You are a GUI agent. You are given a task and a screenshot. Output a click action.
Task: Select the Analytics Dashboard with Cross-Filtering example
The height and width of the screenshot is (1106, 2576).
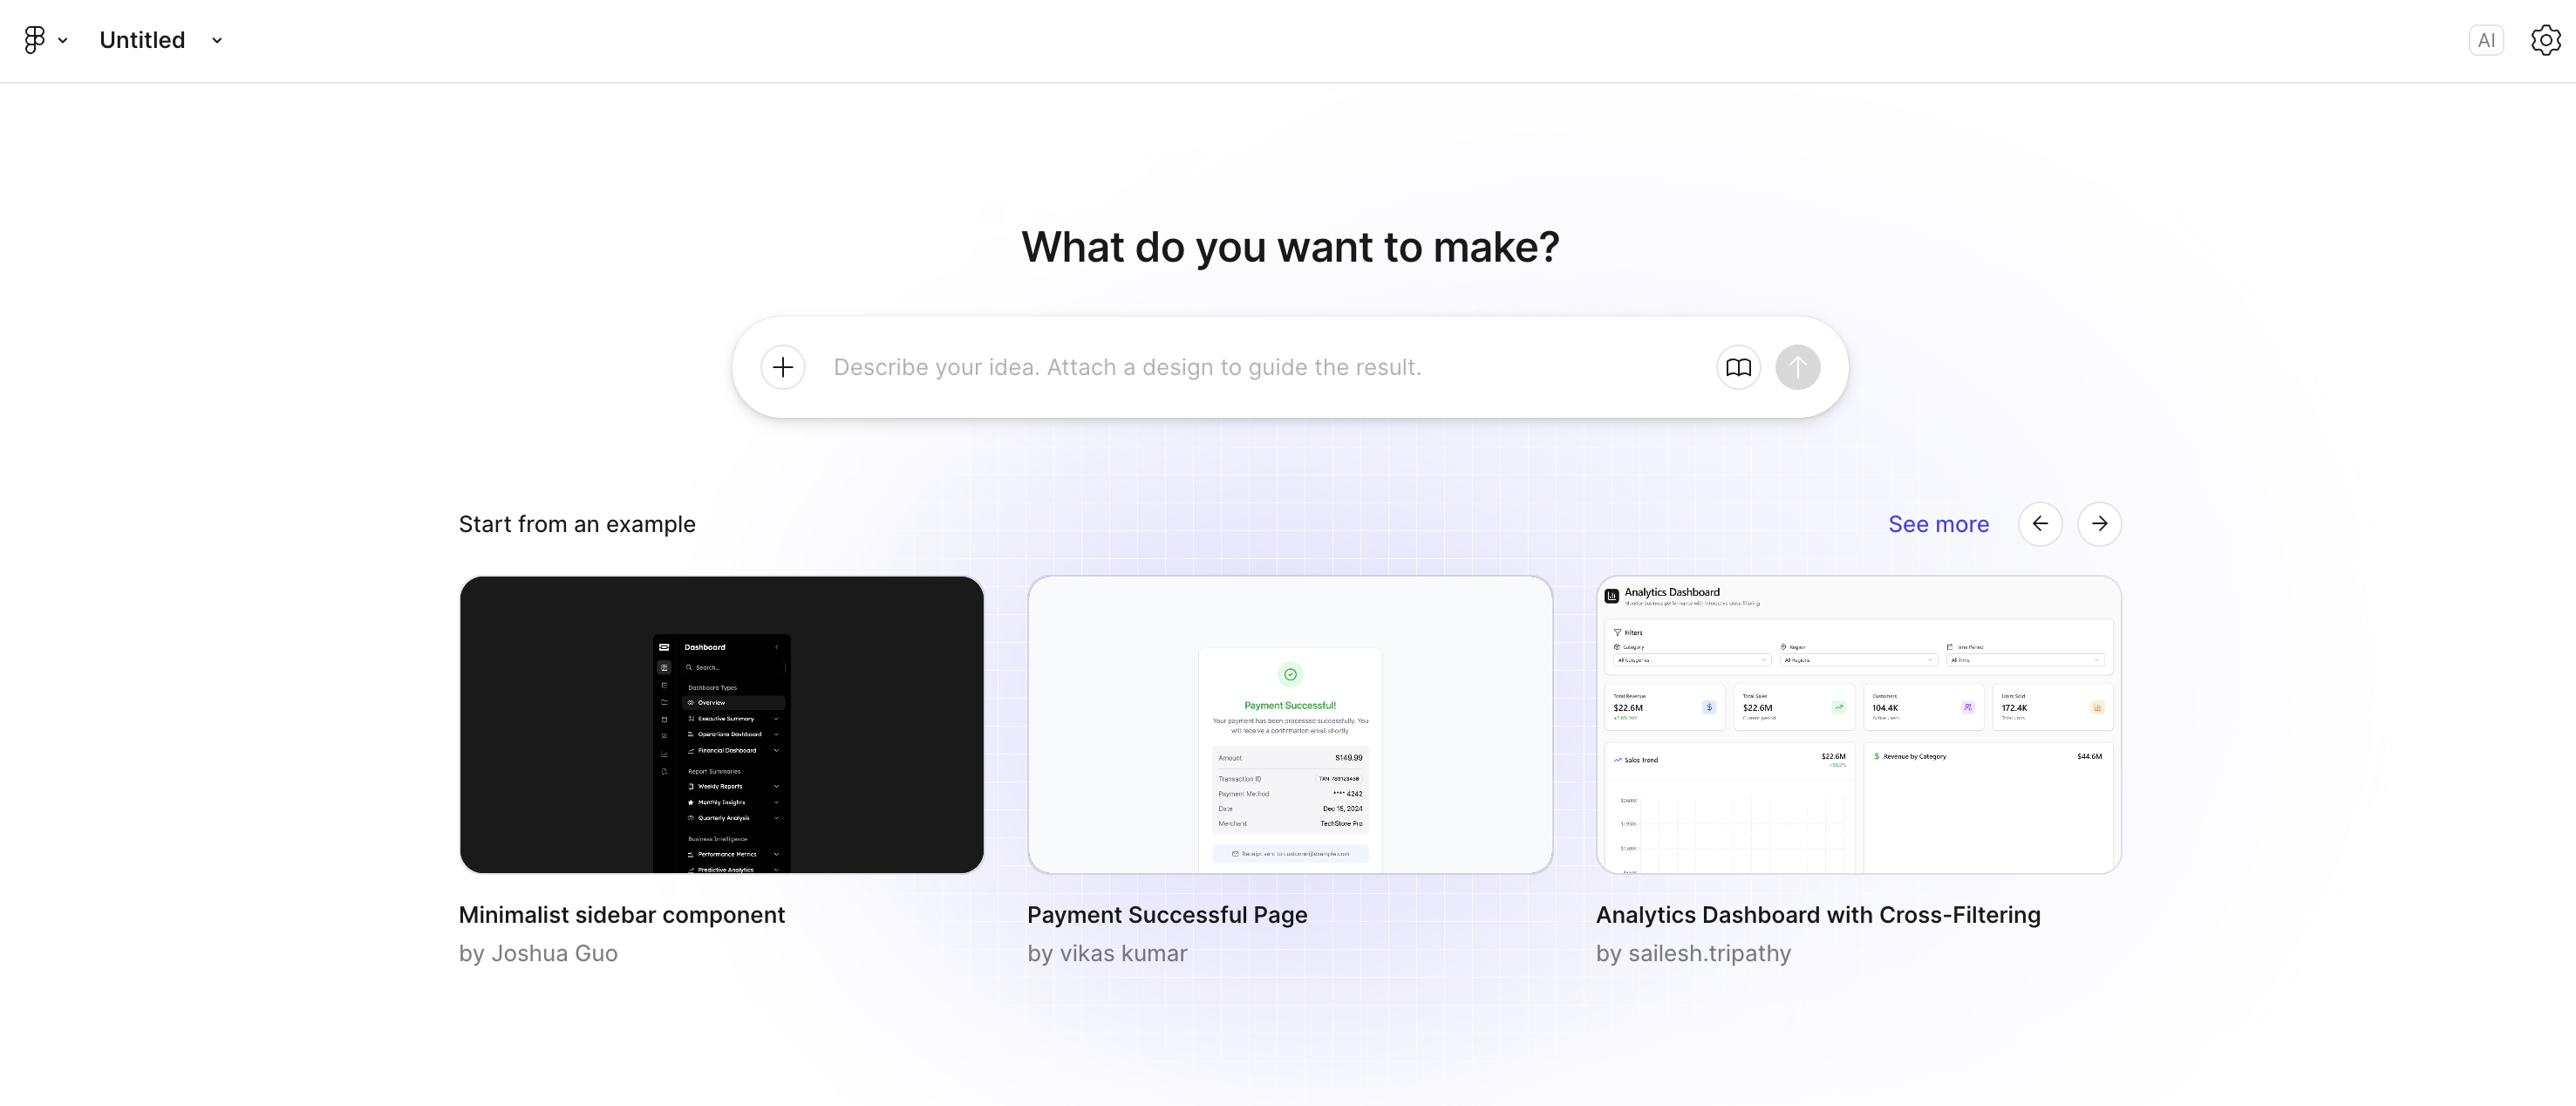coord(1859,724)
